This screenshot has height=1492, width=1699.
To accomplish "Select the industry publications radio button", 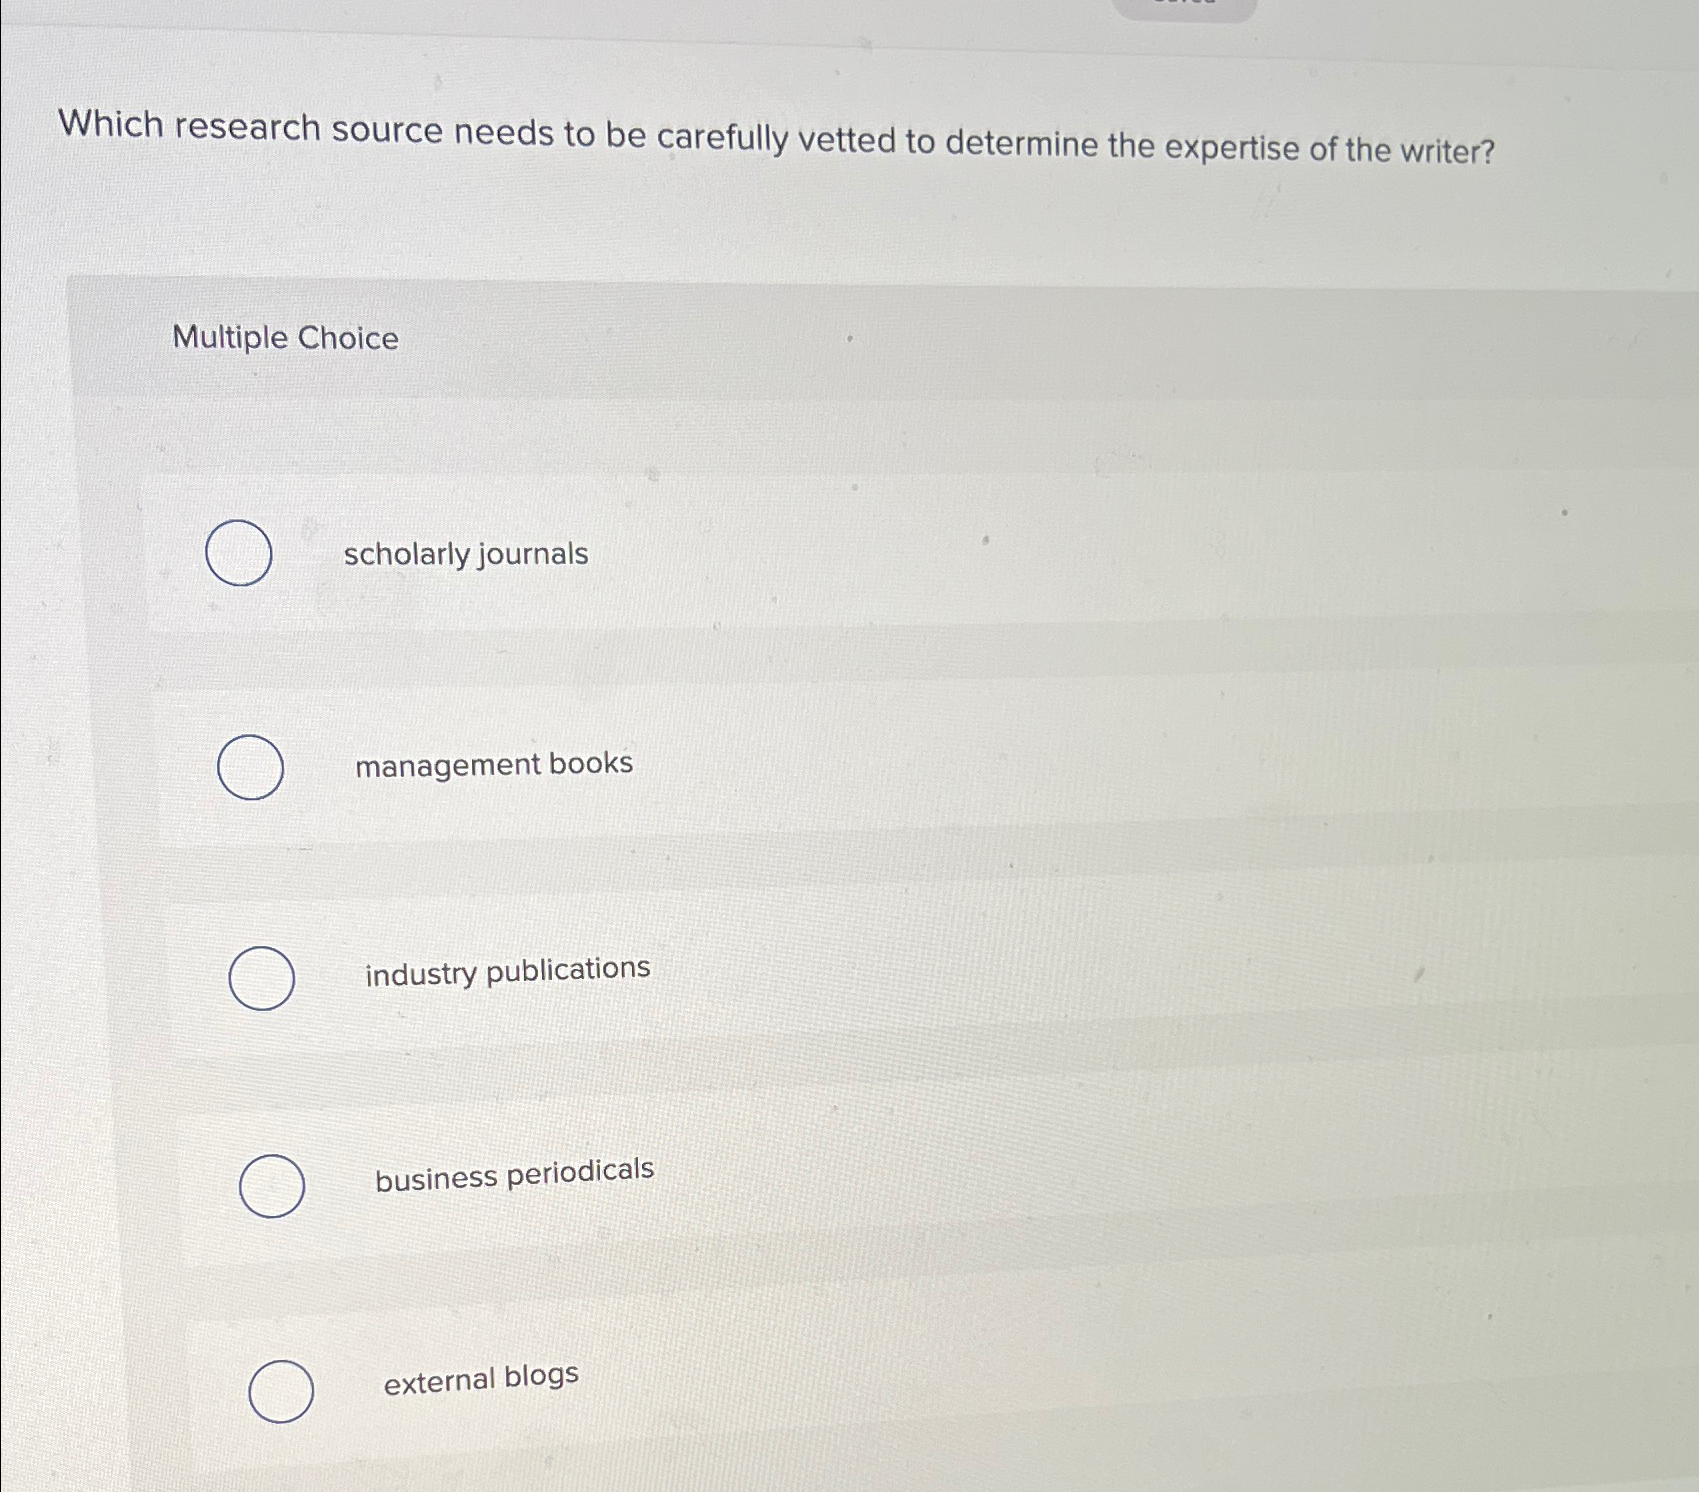I will (261, 977).
